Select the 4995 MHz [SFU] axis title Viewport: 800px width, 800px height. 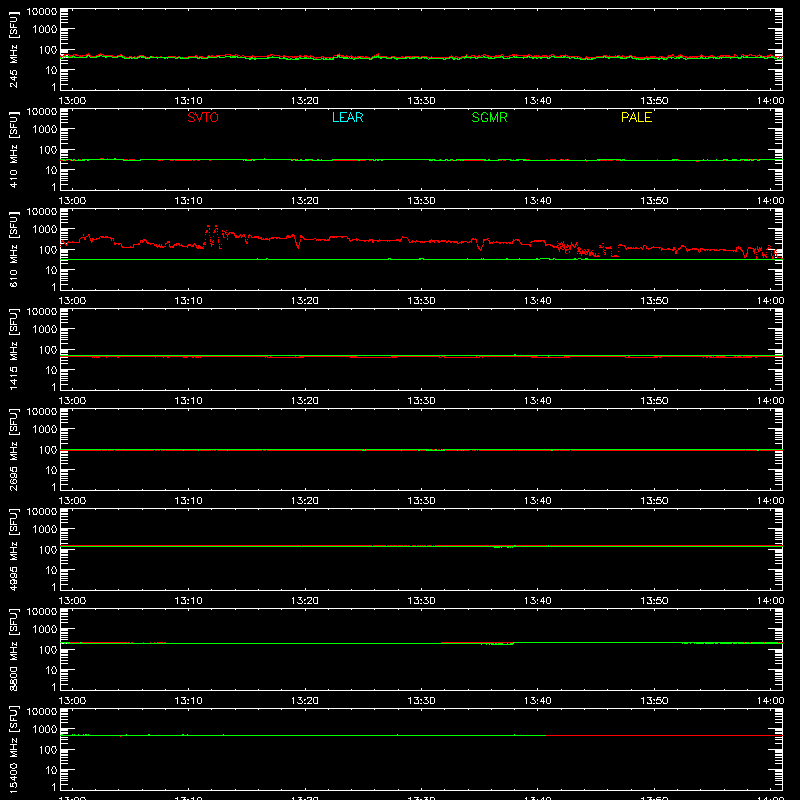(14, 550)
